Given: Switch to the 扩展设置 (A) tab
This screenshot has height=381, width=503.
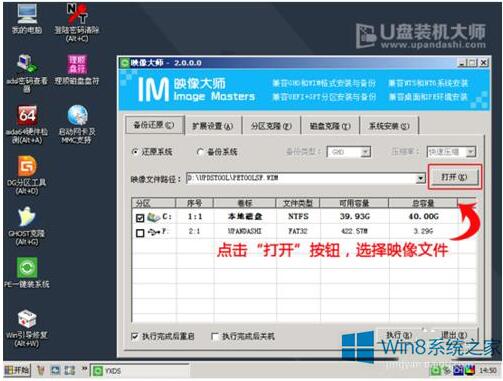Looking at the screenshot, I should pyautogui.click(x=213, y=126).
